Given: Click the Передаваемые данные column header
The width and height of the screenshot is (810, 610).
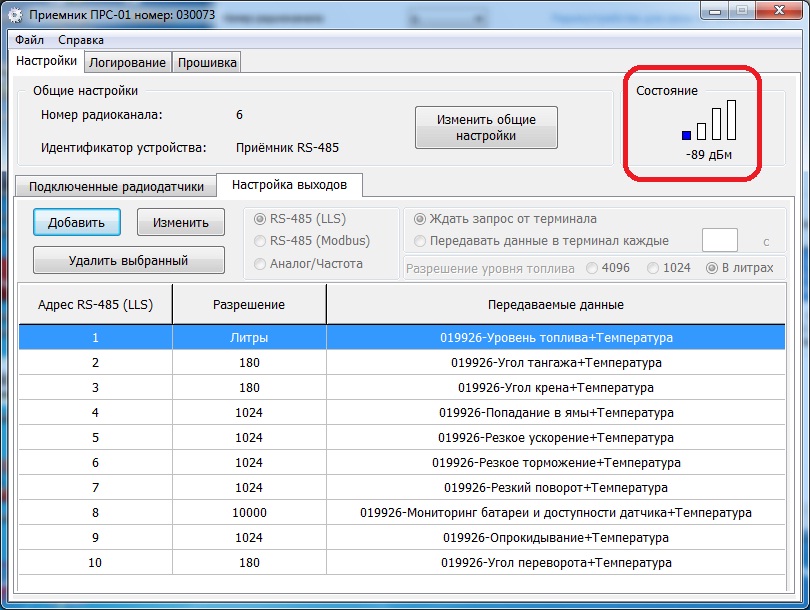Looking at the screenshot, I should pos(555,304).
